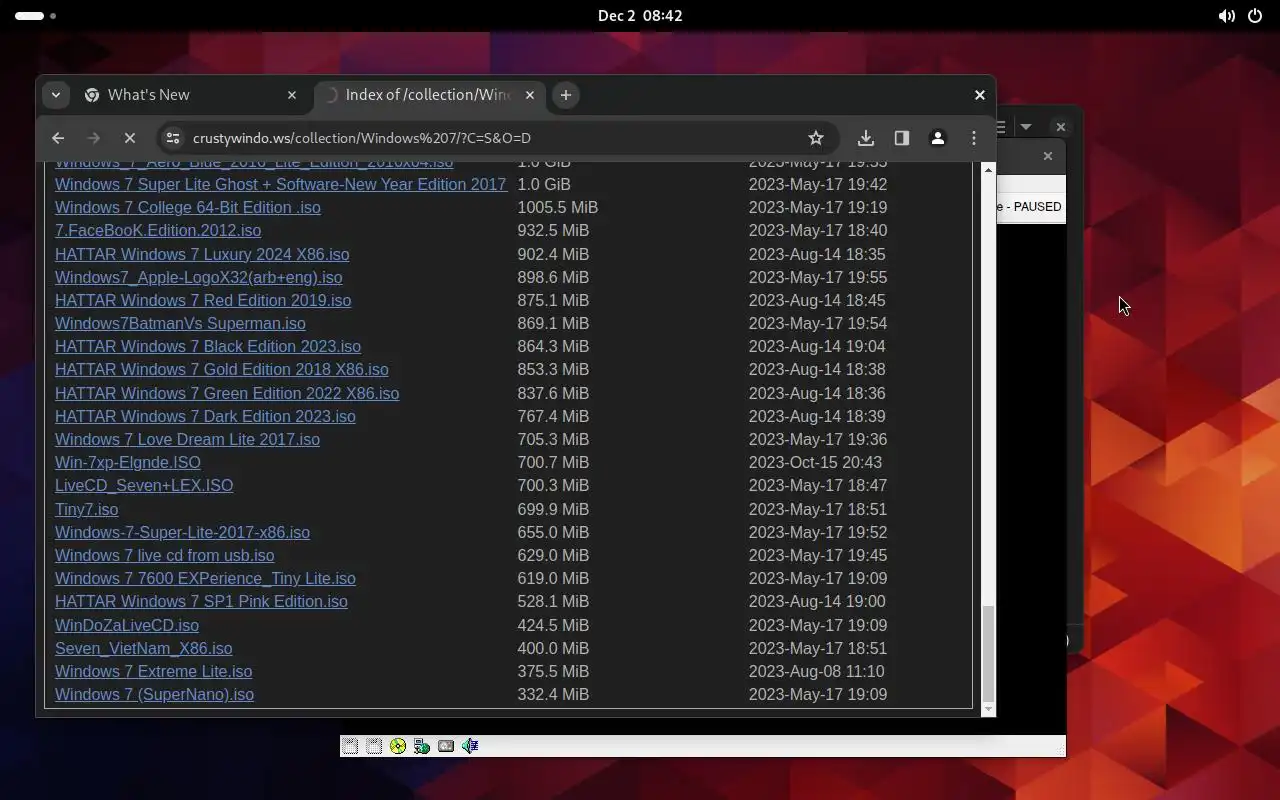The image size is (1280, 800).
Task: Open Windows7BatmanVs Superman.iso link
Action: pyautogui.click(x=180, y=323)
